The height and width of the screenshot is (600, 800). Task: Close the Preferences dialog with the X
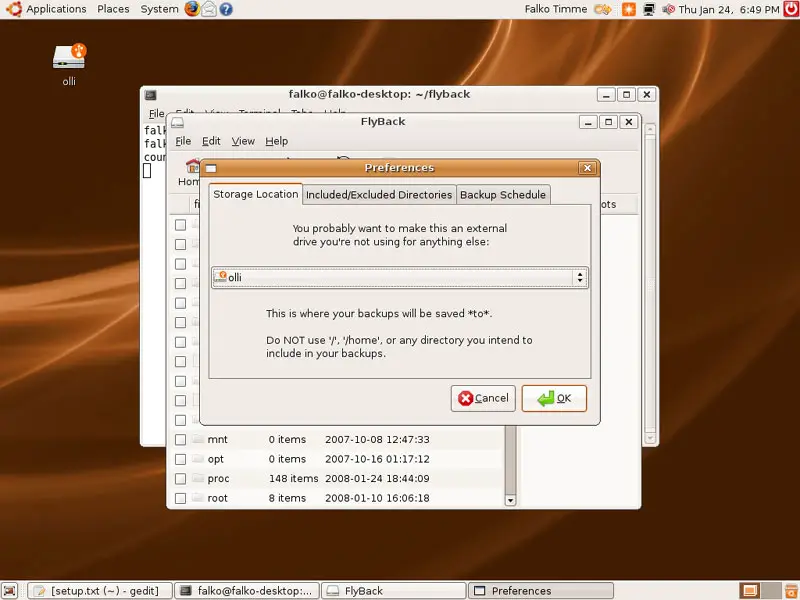[587, 168]
